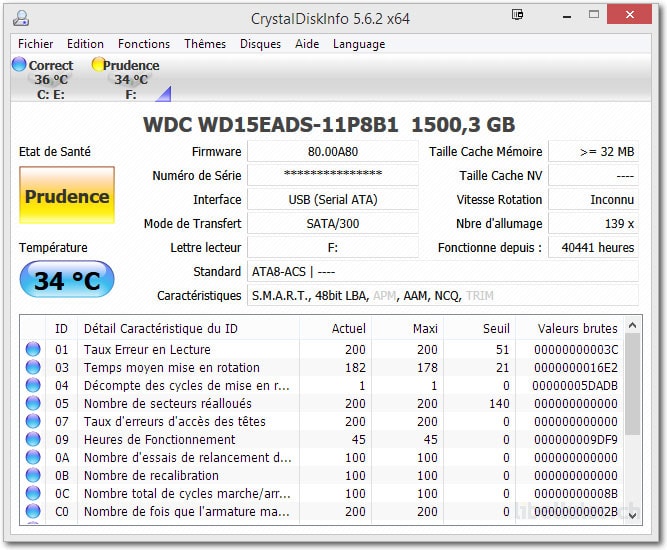Click the Firmware field 80.00A80
The height and width of the screenshot is (550, 667).
tap(333, 151)
